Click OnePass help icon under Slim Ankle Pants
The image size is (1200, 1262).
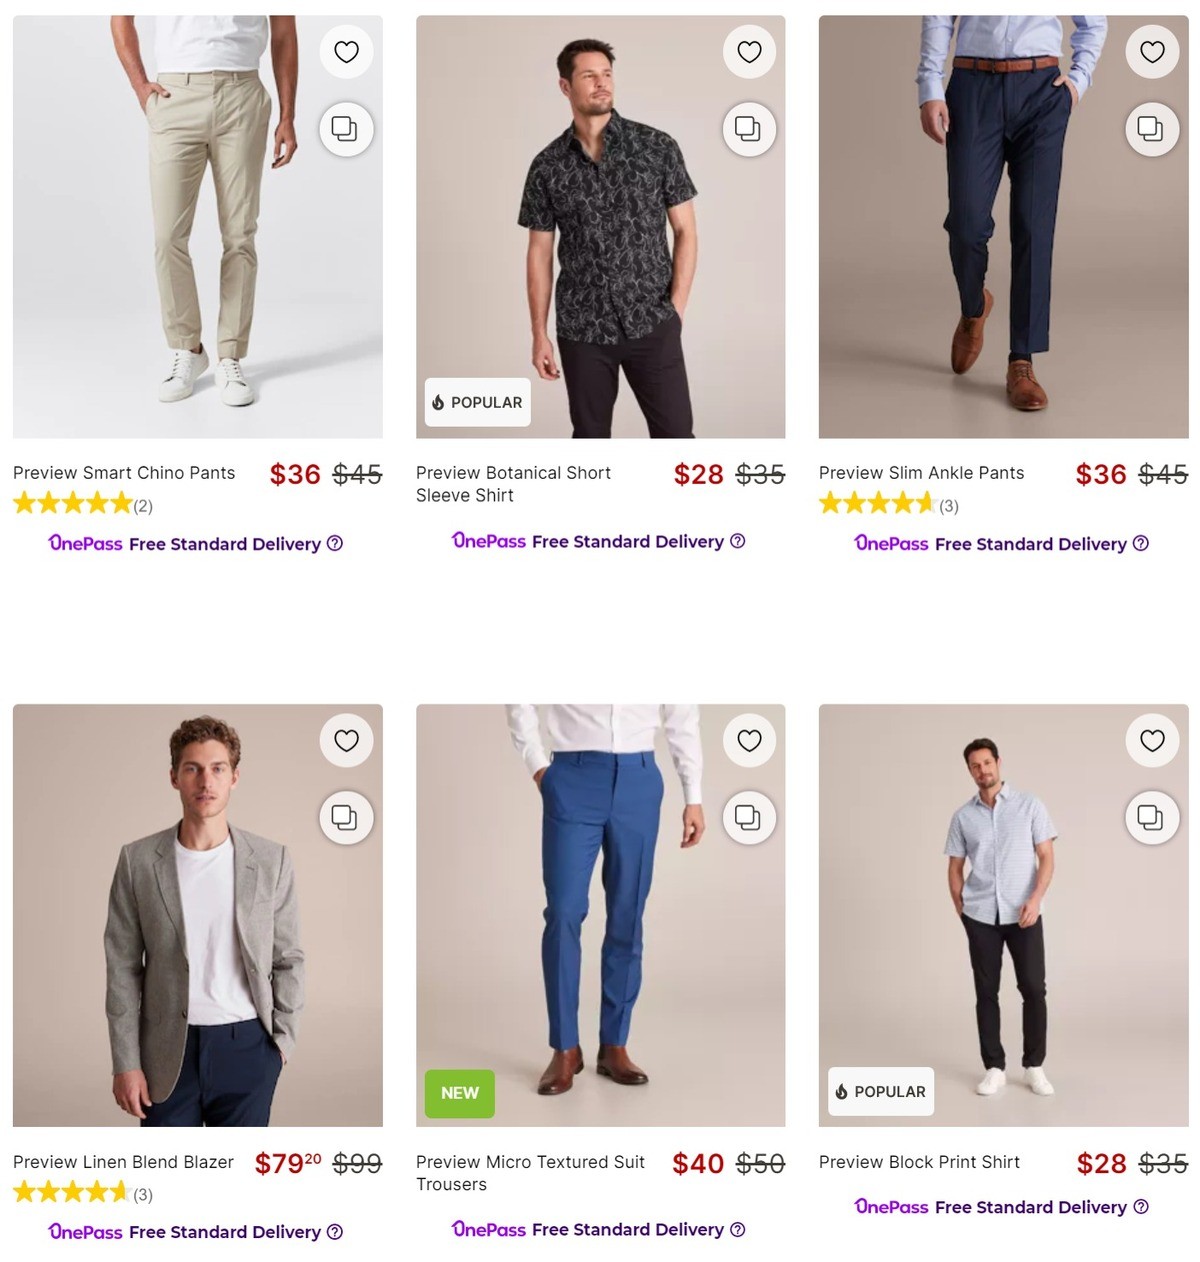(x=1141, y=543)
